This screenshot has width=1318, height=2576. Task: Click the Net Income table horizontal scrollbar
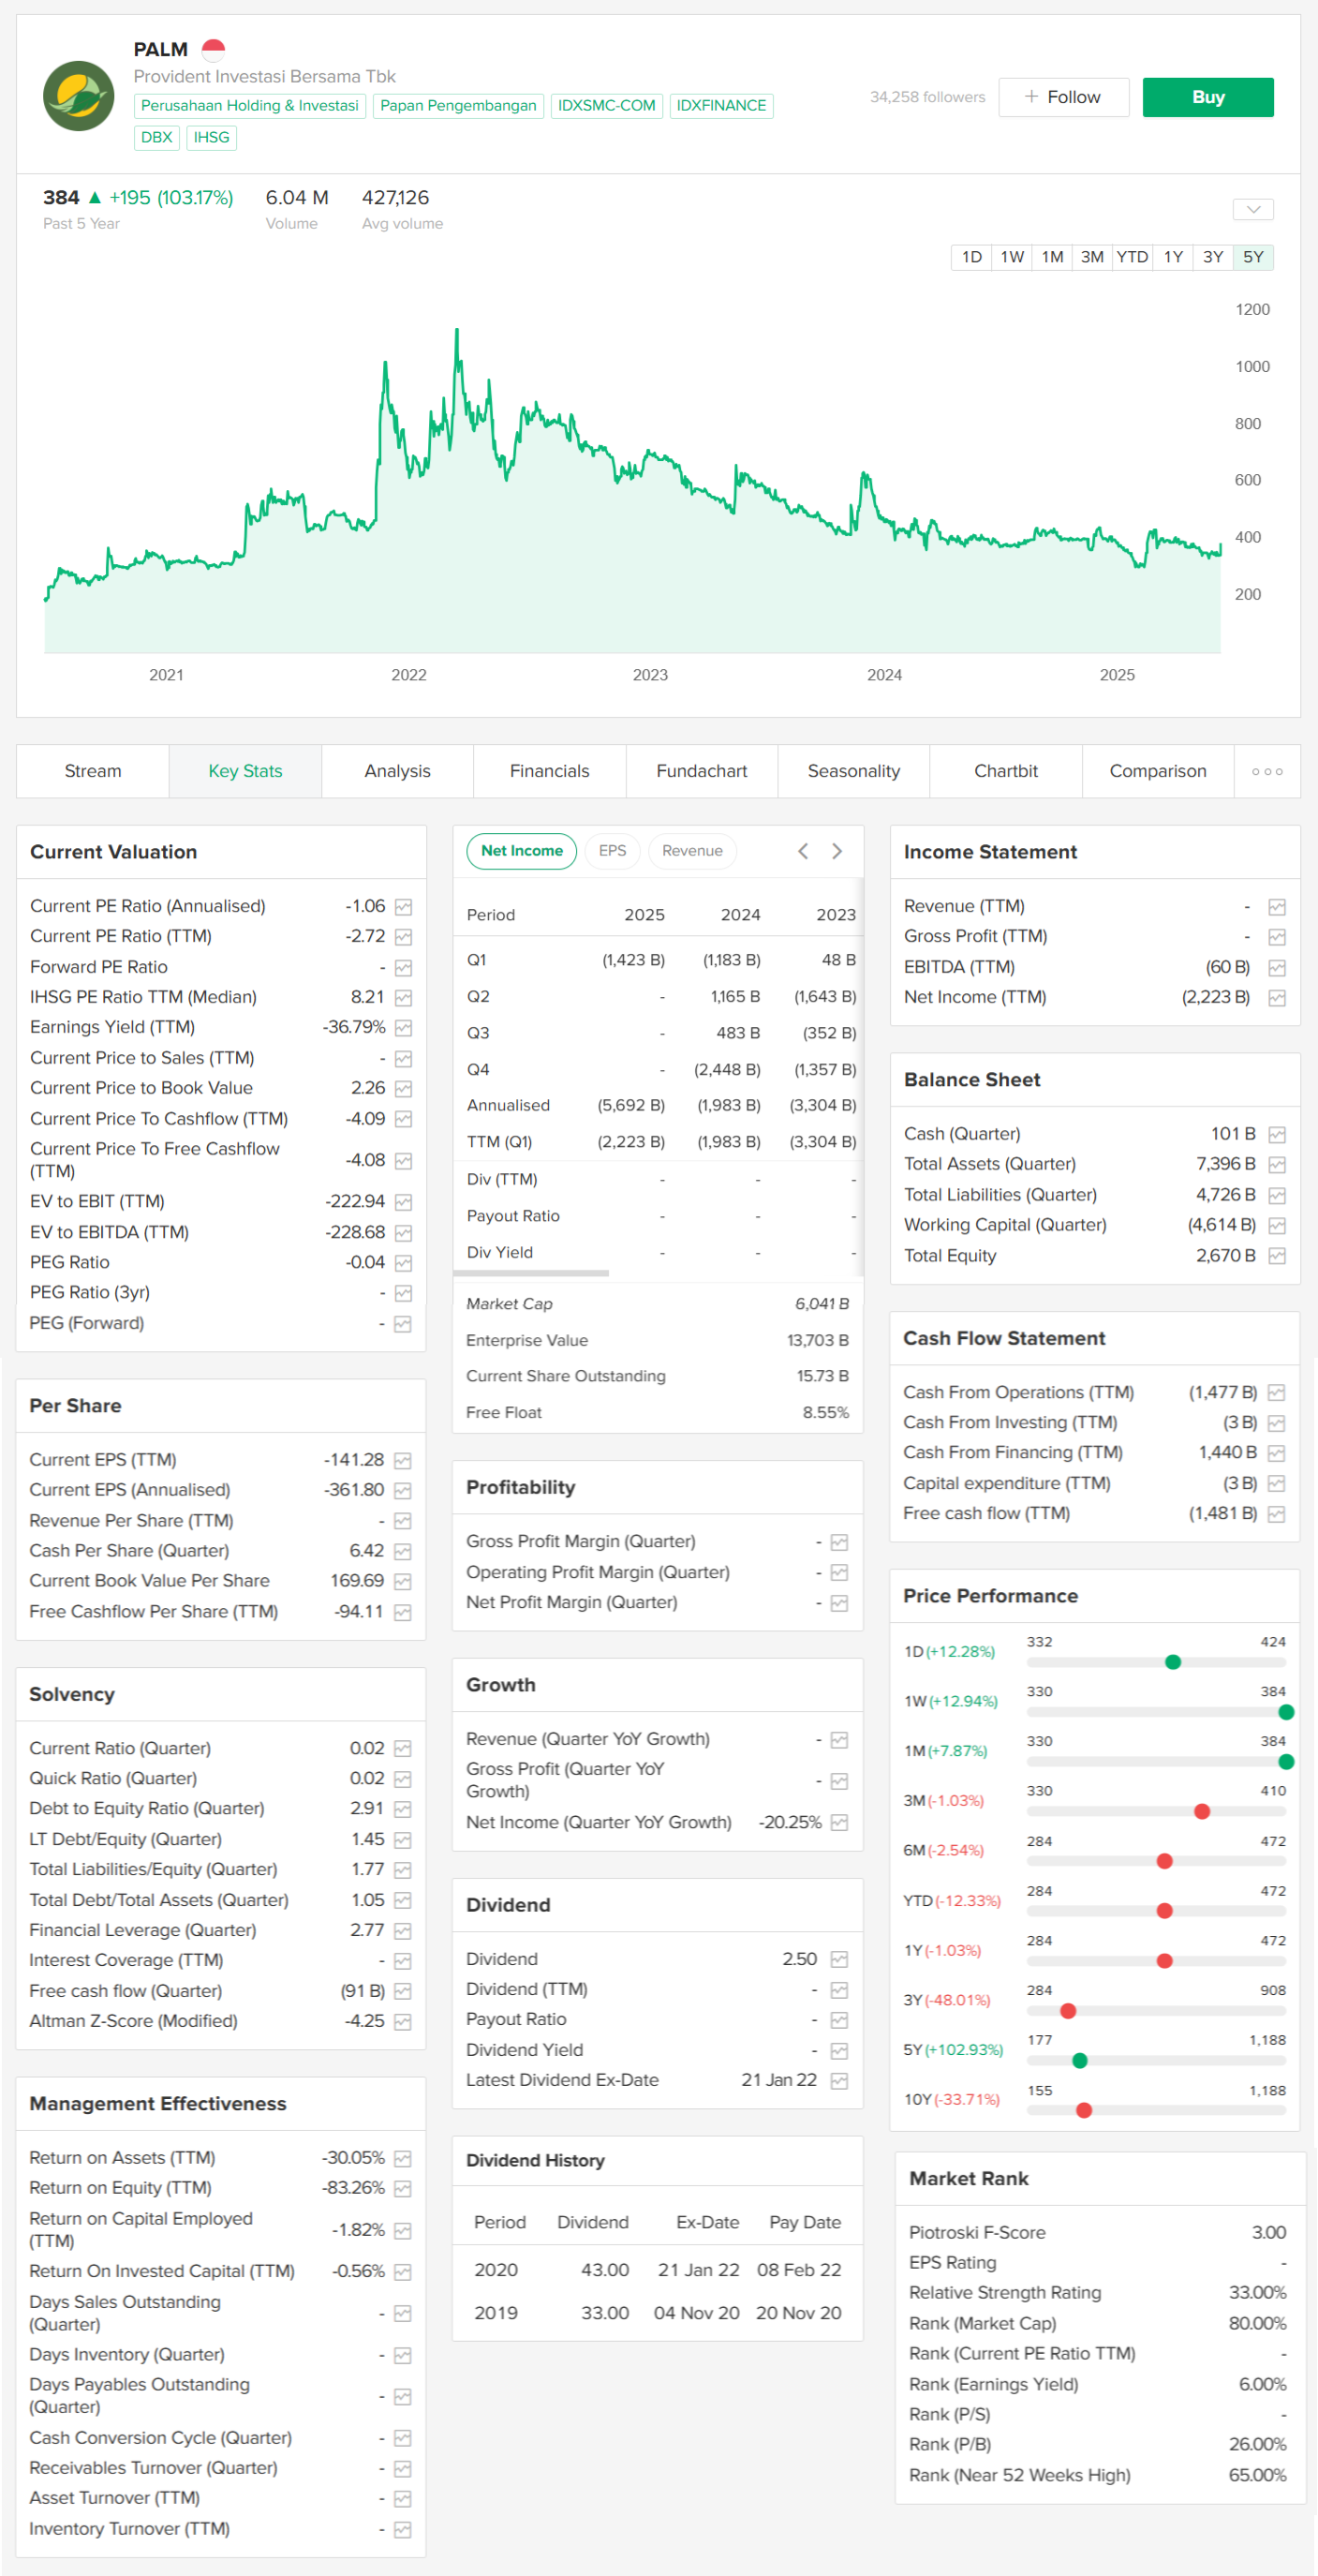point(531,1273)
